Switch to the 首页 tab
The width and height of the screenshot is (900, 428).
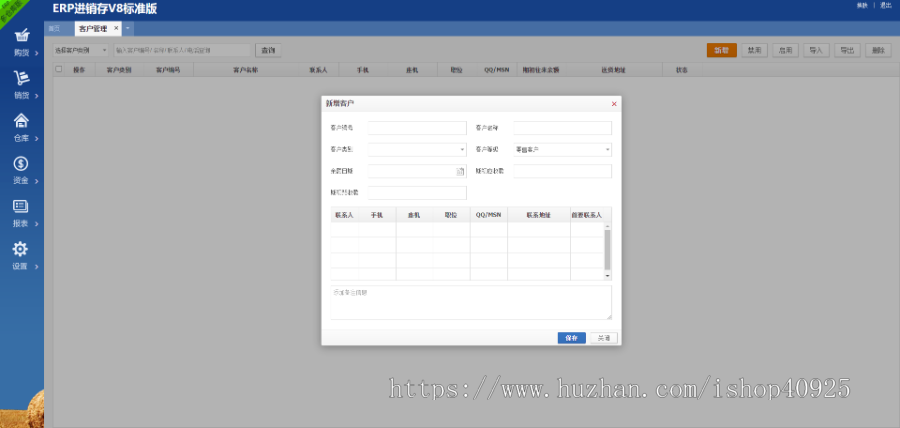tap(55, 28)
